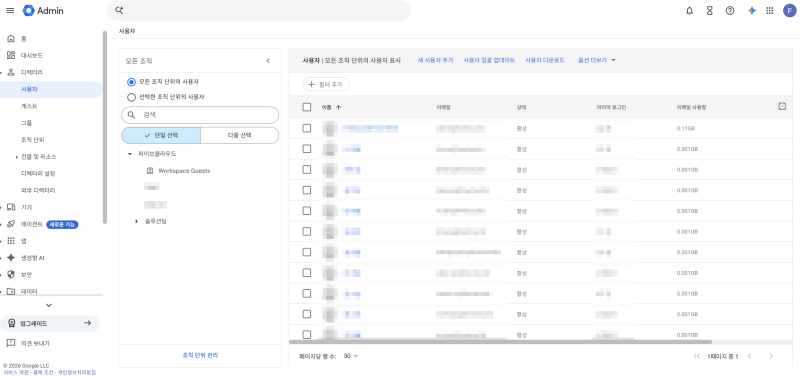Image resolution: width=800 pixels, height=376 pixels.
Task: Open the 옵션 더보기 dropdown
Action: tap(596, 60)
